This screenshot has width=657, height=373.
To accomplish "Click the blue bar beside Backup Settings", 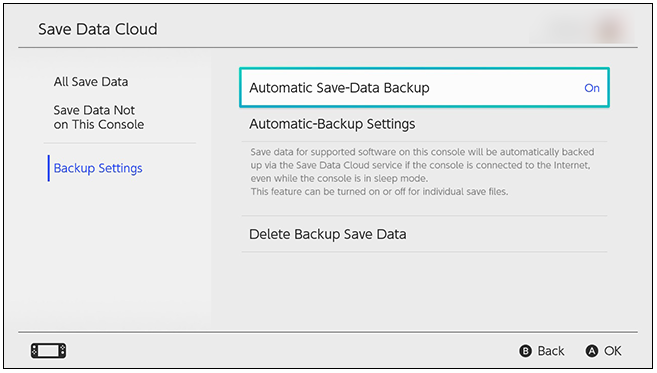I will click(x=49, y=168).
